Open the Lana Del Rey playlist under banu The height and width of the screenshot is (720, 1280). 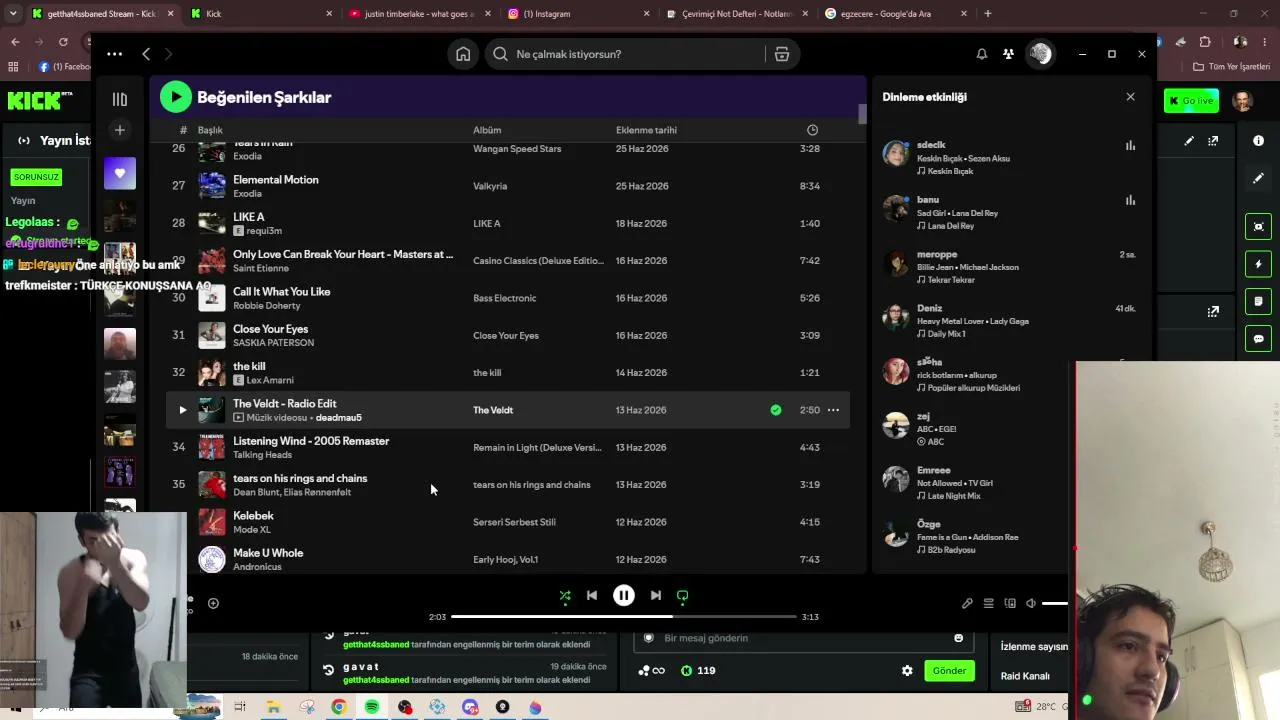(950, 226)
